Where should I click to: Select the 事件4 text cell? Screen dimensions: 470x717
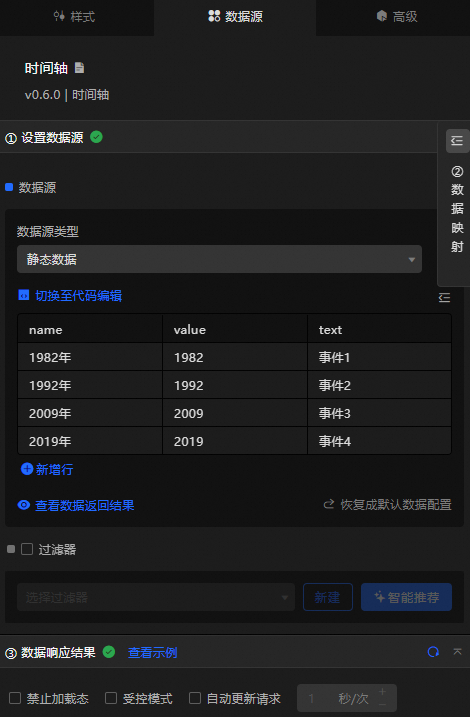pyautogui.click(x=379, y=441)
